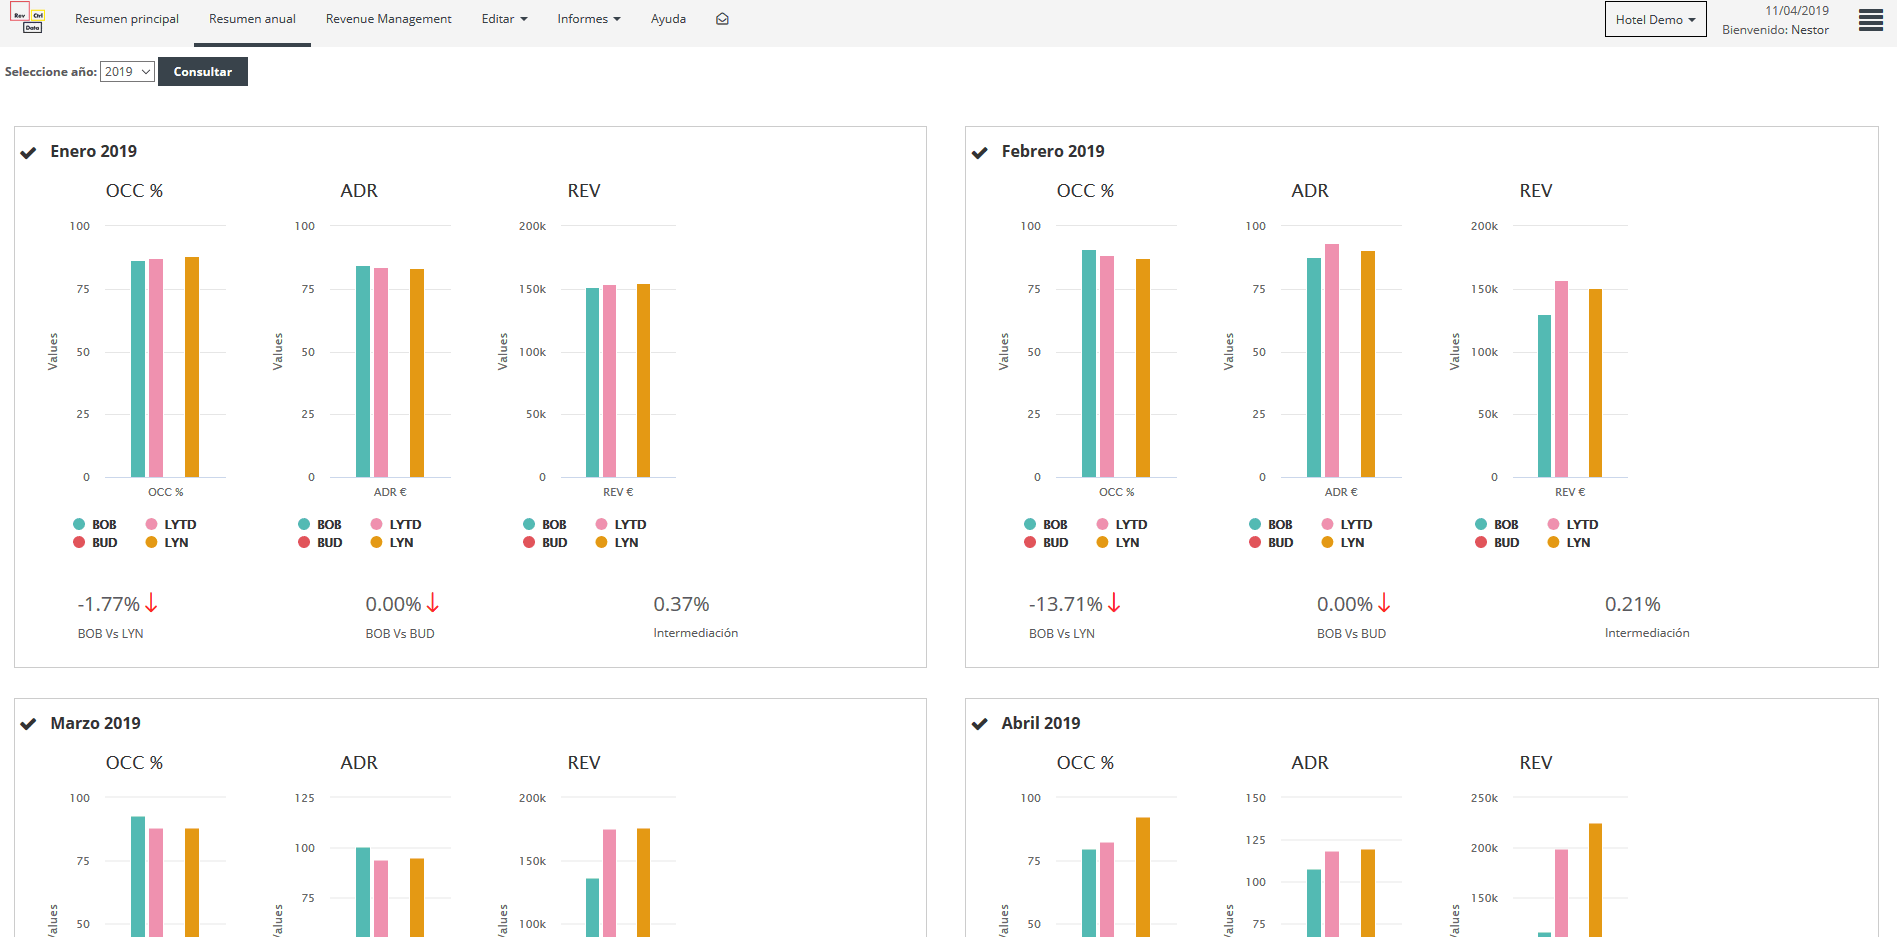Open the Hotel Demo selector
The width and height of the screenshot is (1897, 937).
pos(1655,18)
